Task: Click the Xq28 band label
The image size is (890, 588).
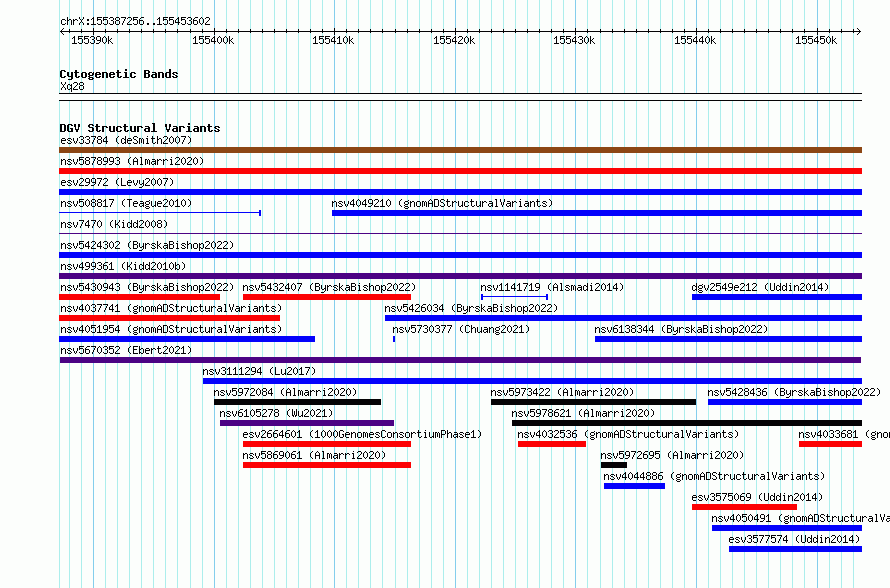Action: (x=72, y=86)
